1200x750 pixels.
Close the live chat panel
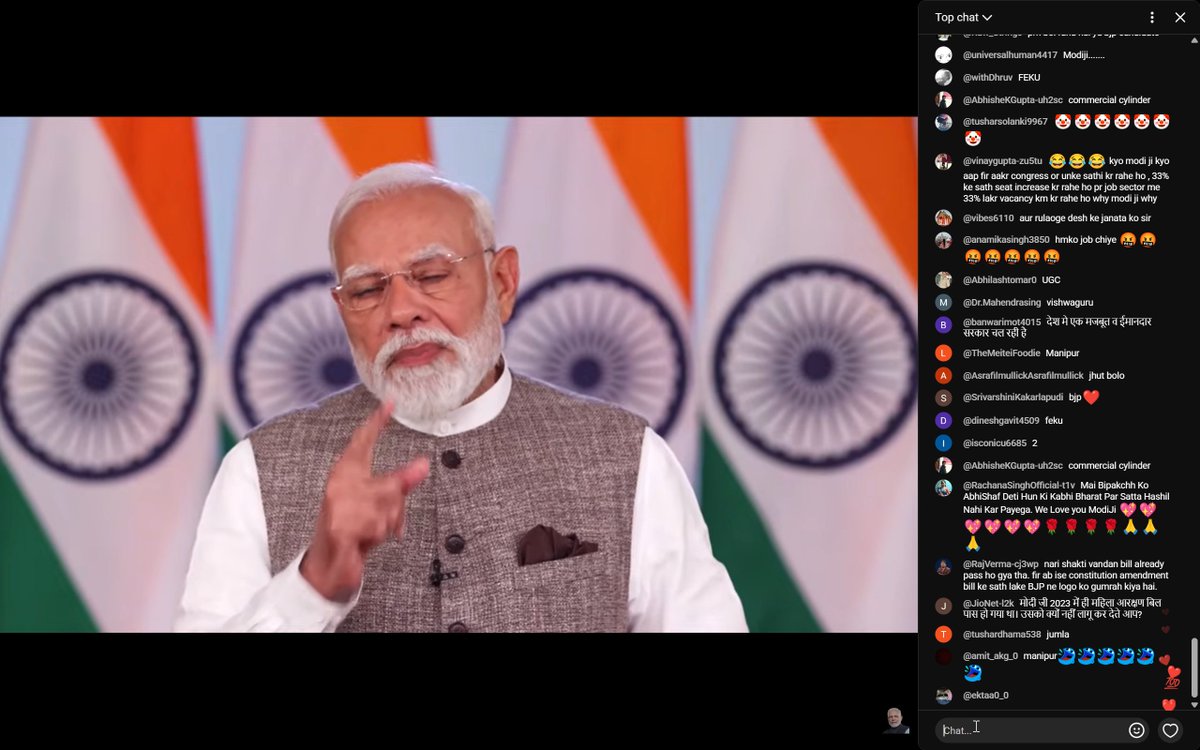1180,17
